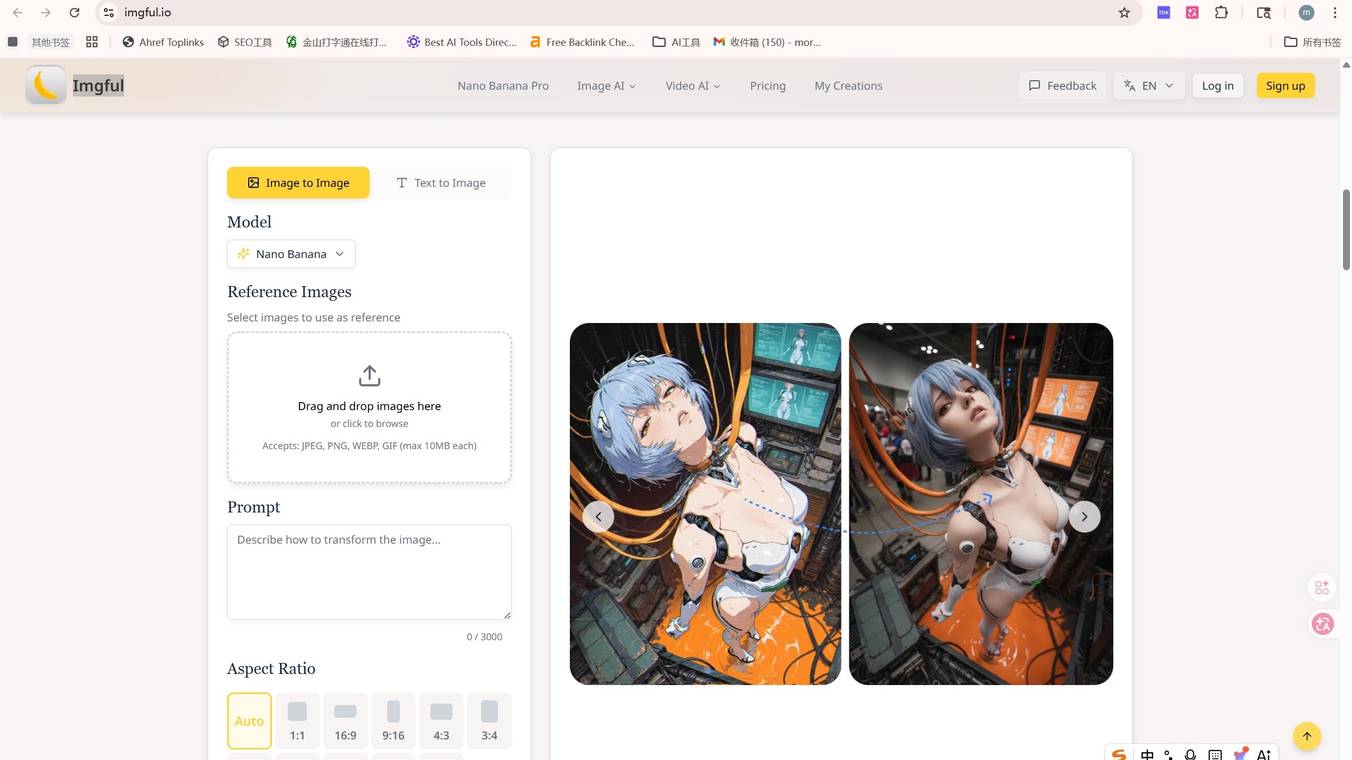The height and width of the screenshot is (760, 1352).
Task: Open the 金山打字通 bookmark
Action: [336, 42]
